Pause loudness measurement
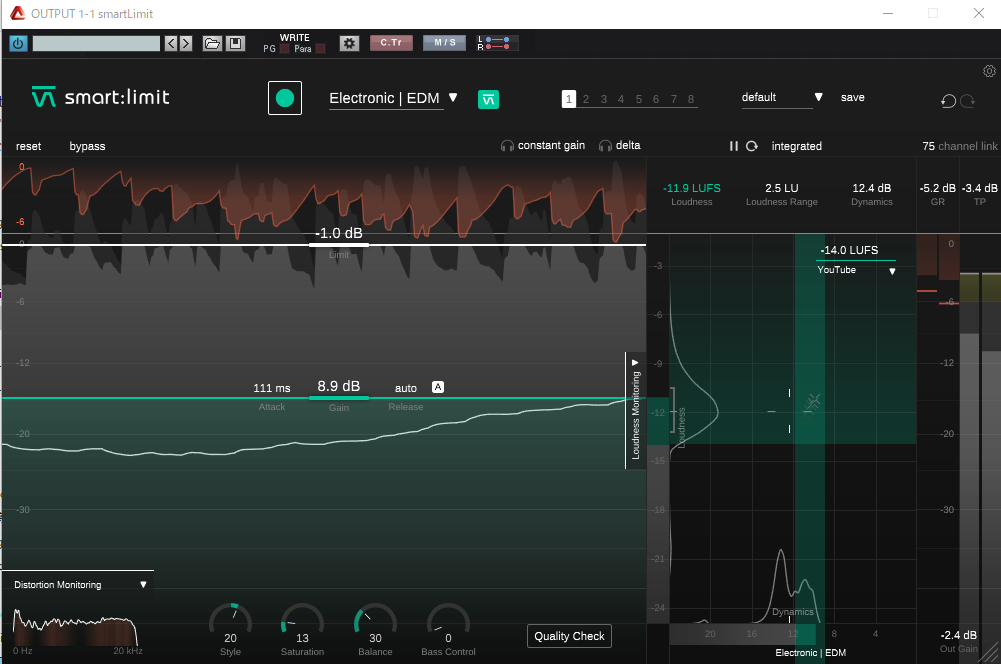1001x664 pixels. coord(734,146)
